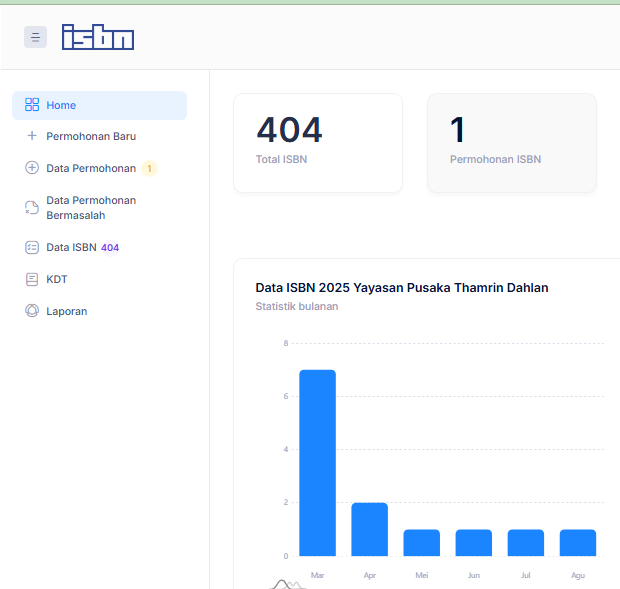Select the Permohonan ISBN card

(511, 142)
